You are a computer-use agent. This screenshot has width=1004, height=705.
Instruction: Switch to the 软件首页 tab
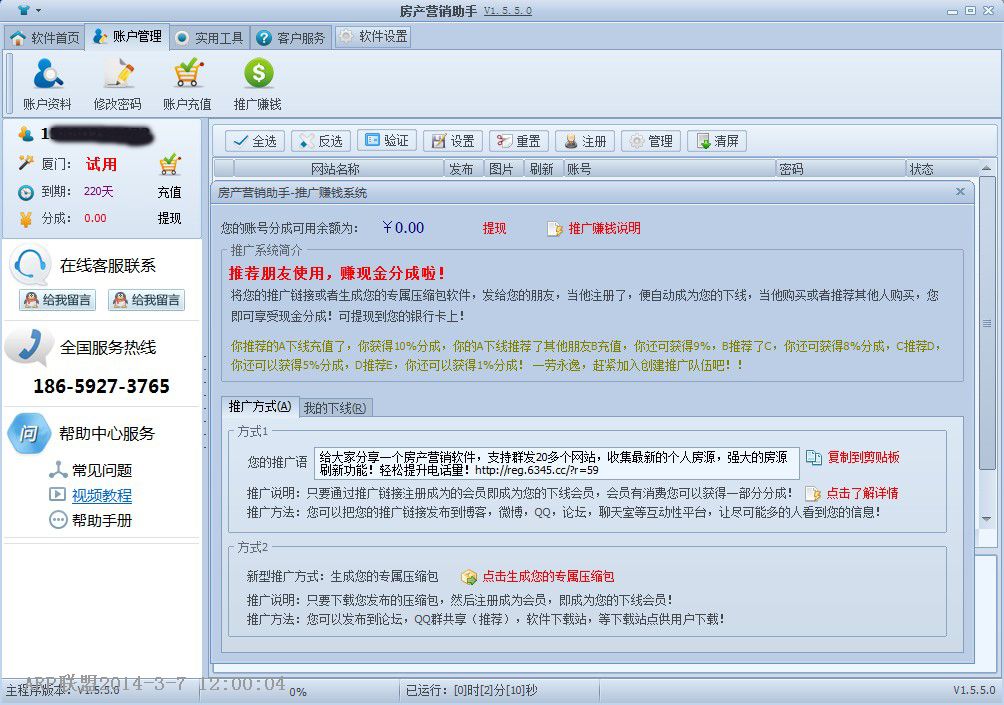pos(45,38)
